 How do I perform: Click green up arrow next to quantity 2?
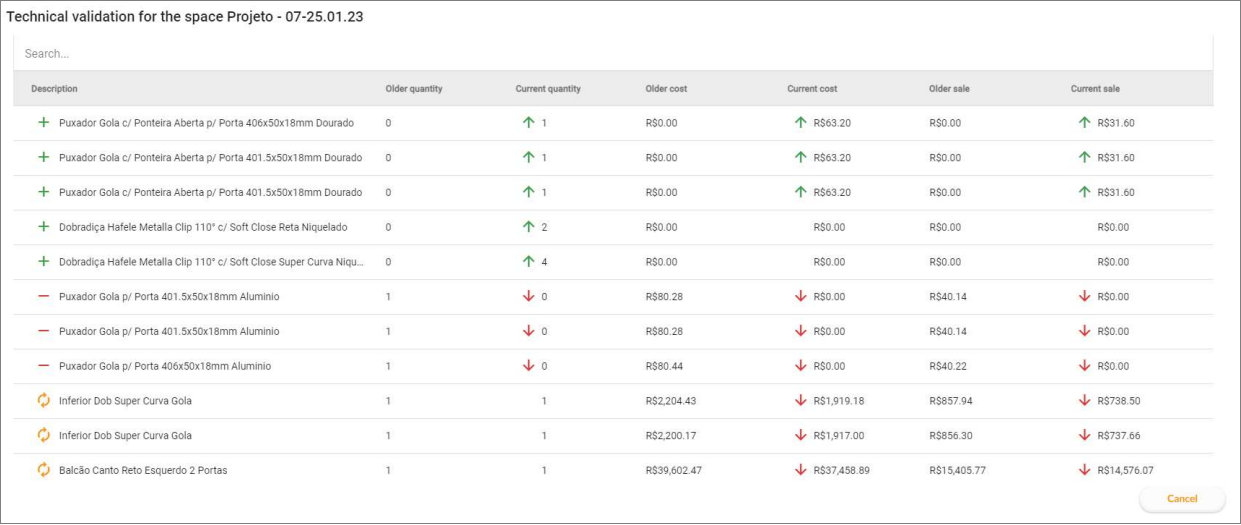pyautogui.click(x=528, y=227)
